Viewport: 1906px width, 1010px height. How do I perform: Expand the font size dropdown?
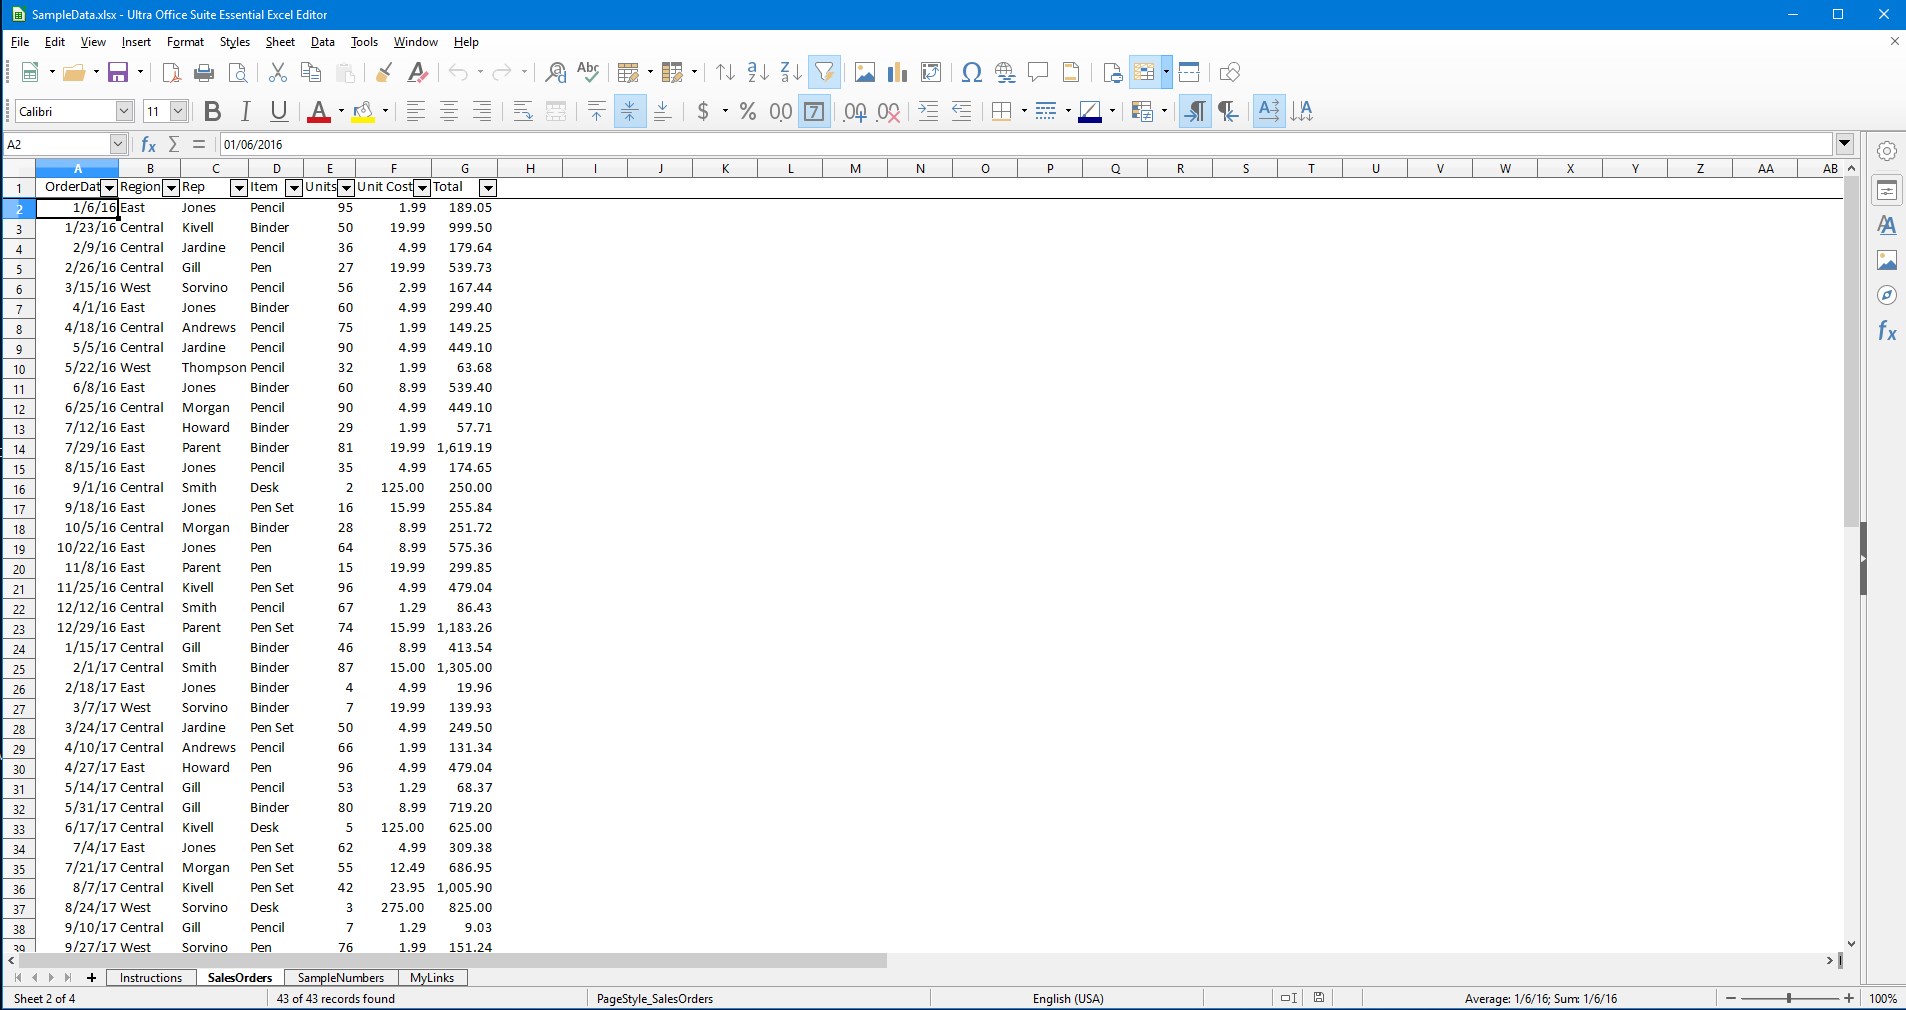(178, 111)
